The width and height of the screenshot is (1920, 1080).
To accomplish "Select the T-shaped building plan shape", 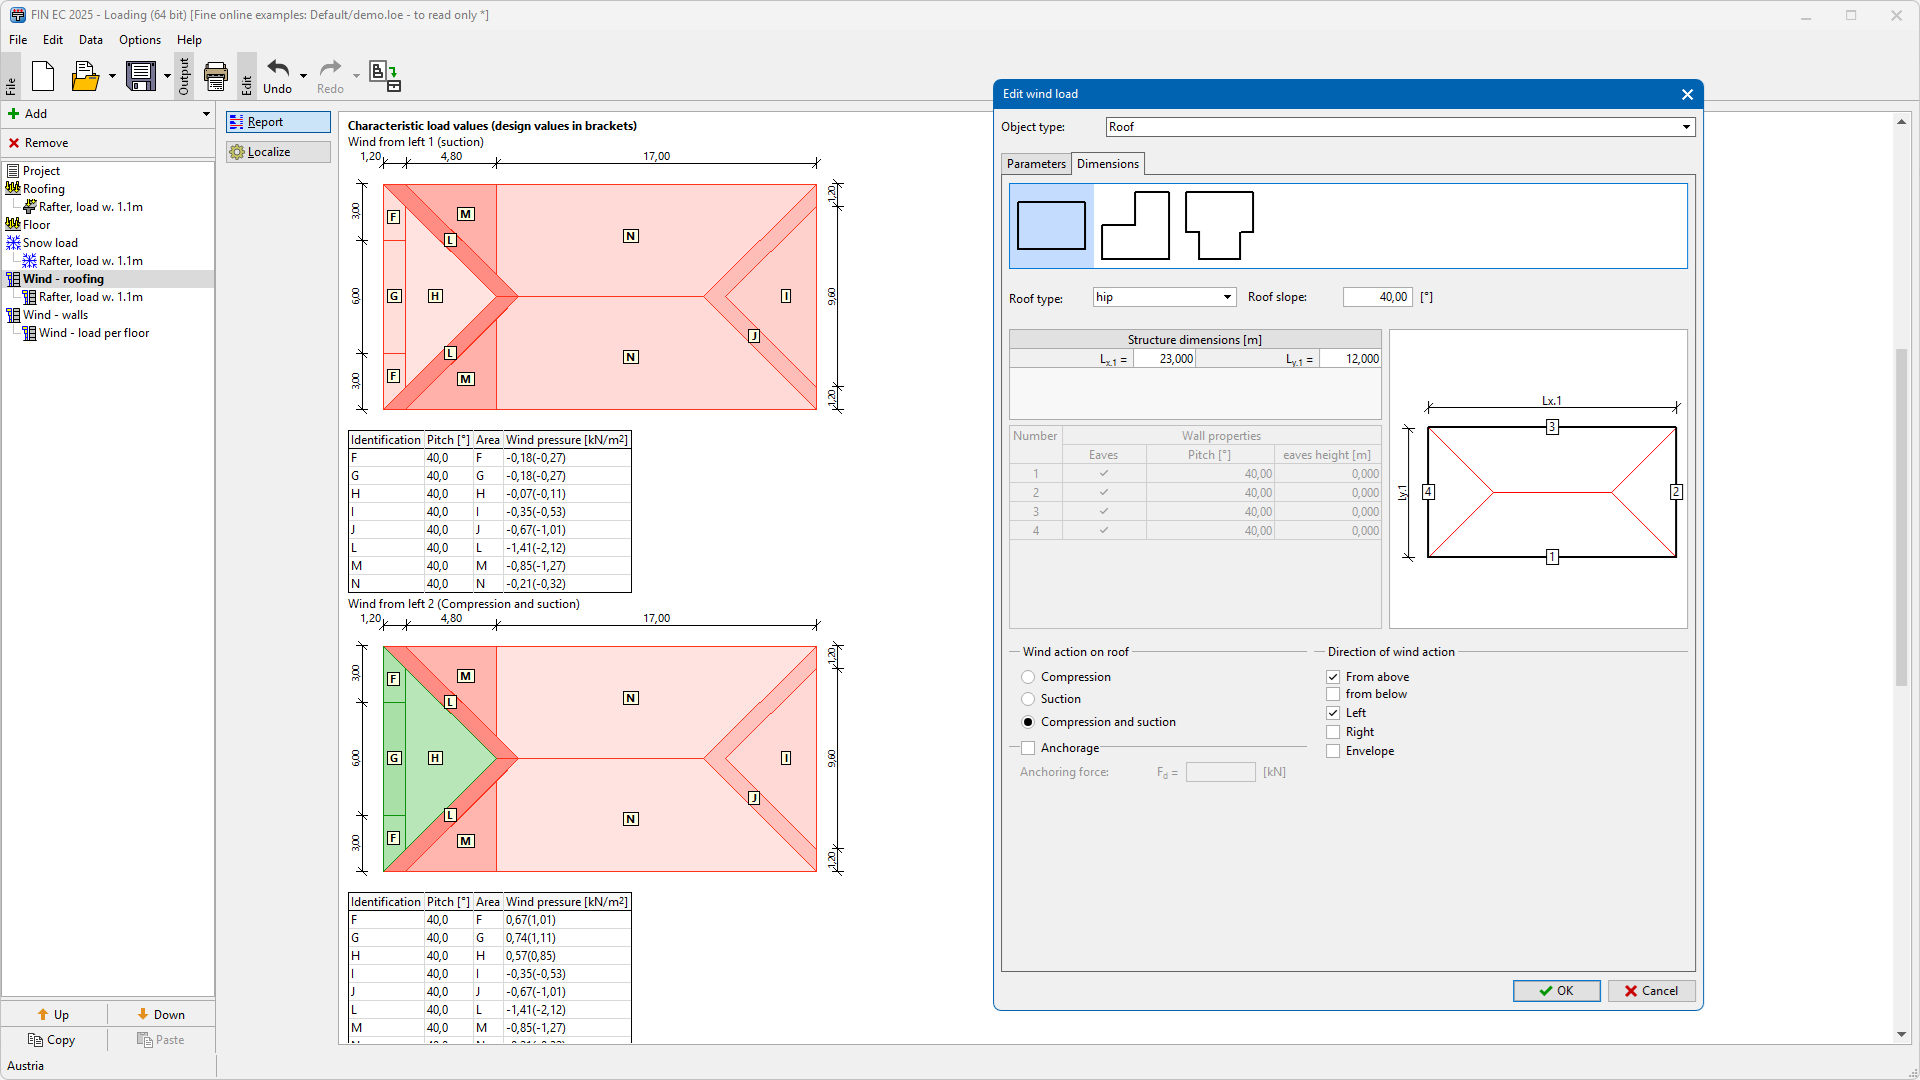I will [1219, 226].
